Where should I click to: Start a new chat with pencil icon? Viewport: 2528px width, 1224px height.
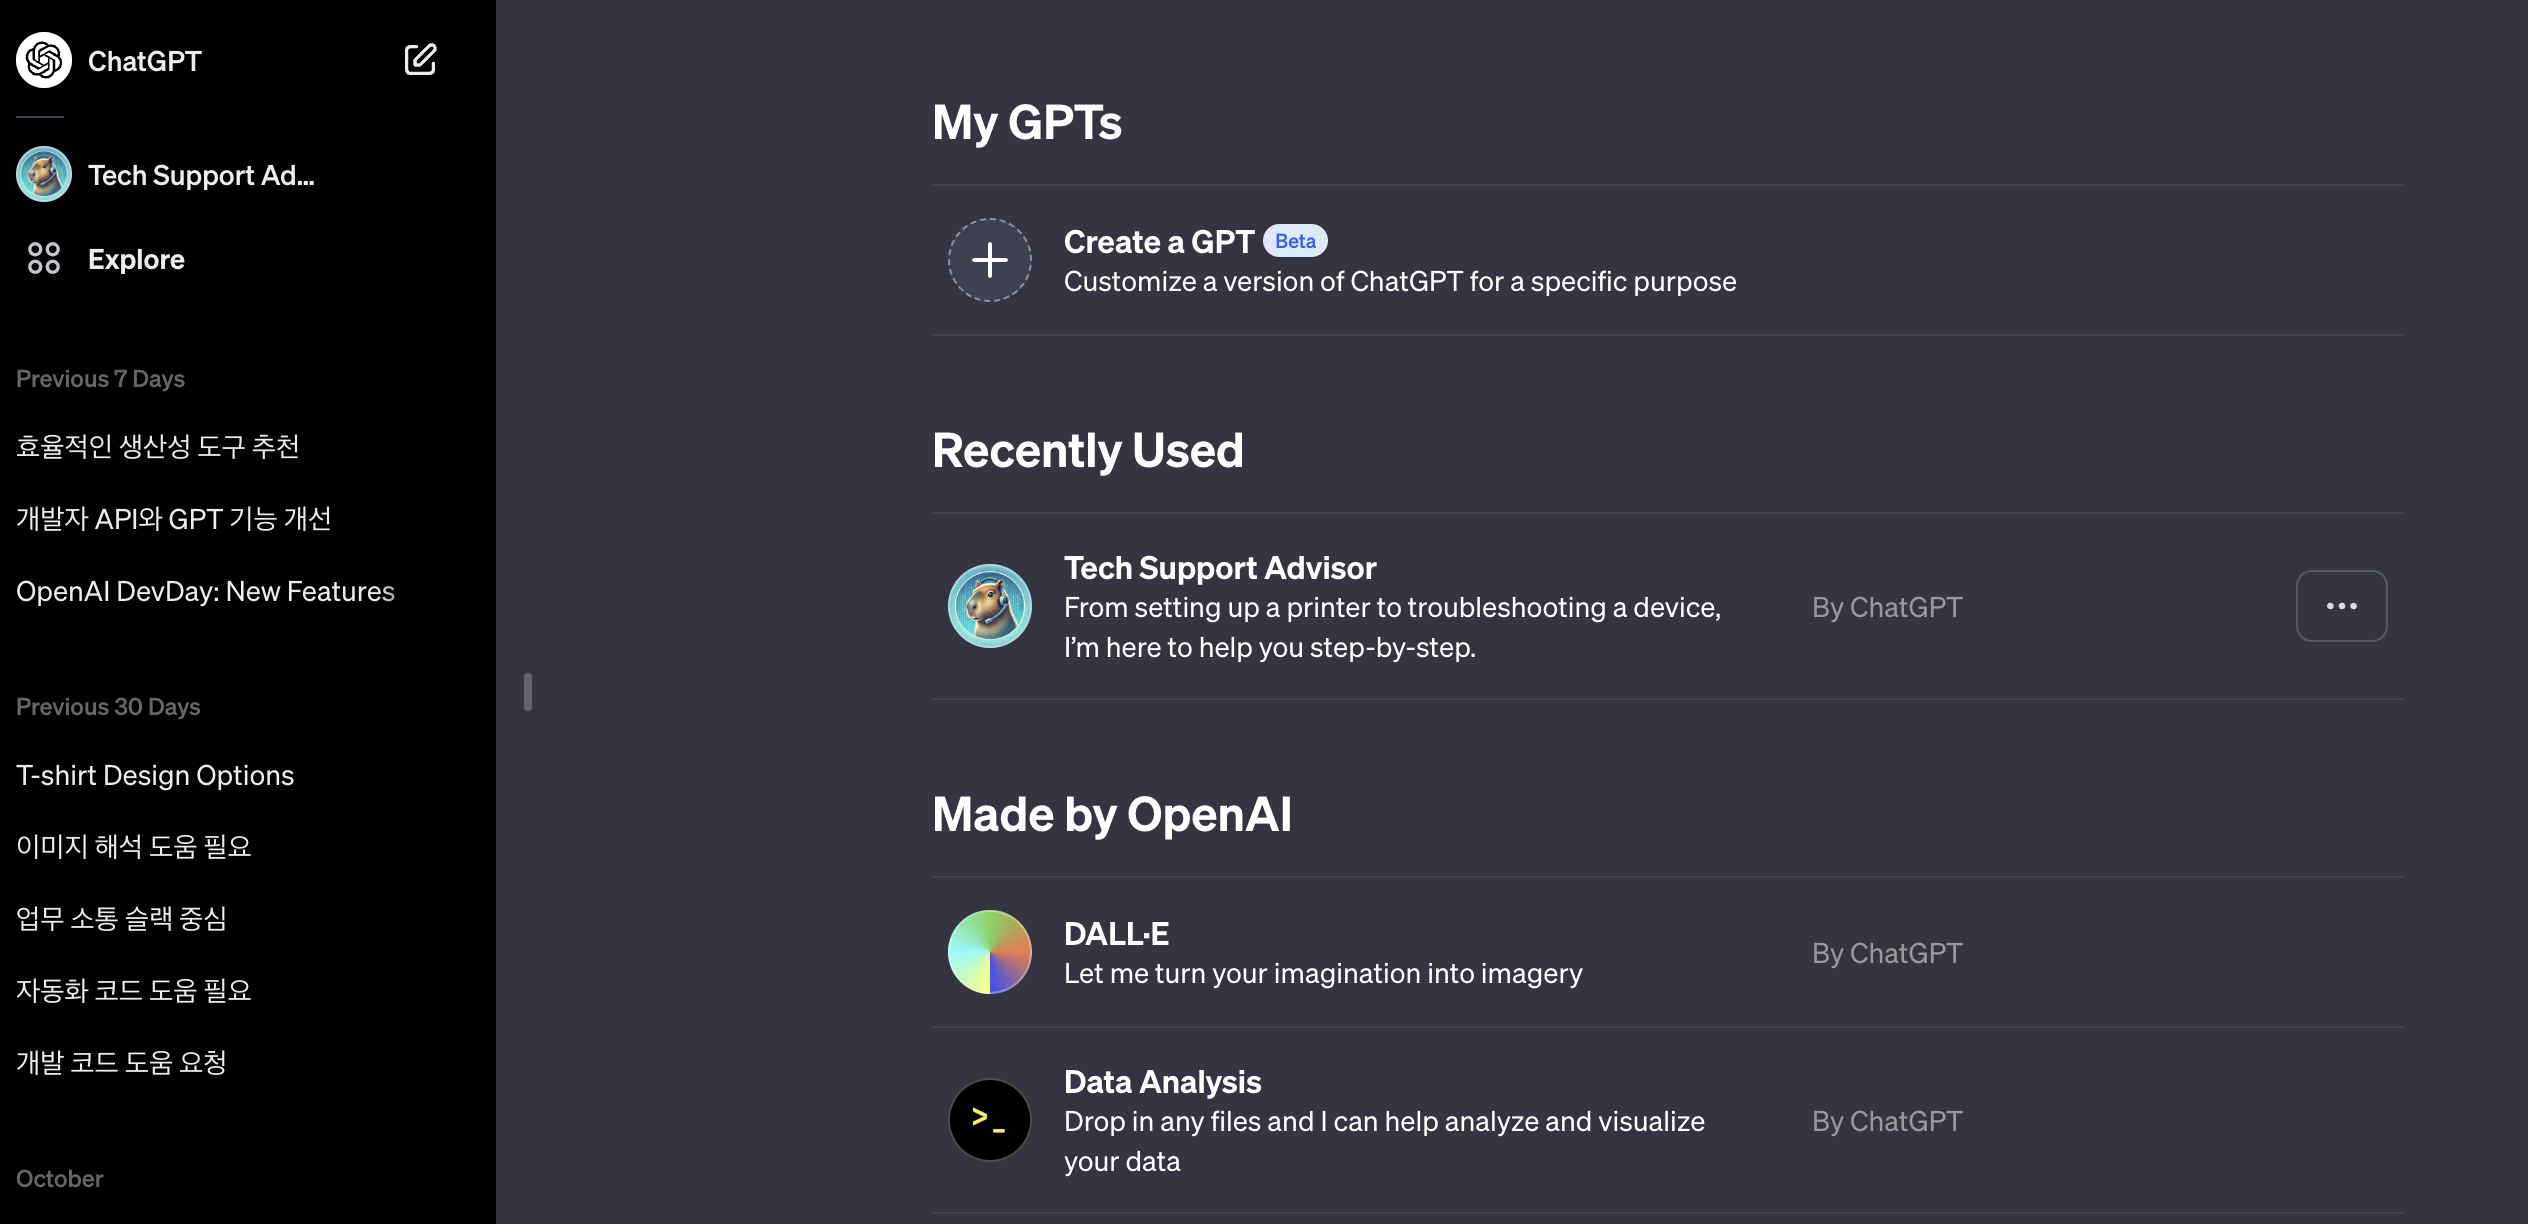[x=420, y=60]
